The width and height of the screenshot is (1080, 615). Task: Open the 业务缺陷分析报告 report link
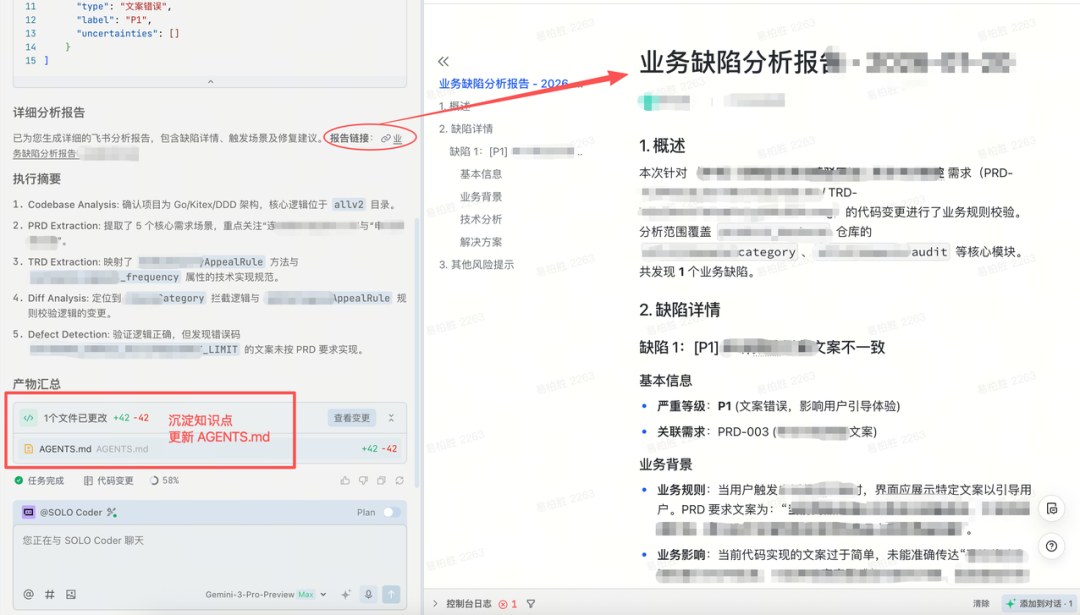point(44,154)
